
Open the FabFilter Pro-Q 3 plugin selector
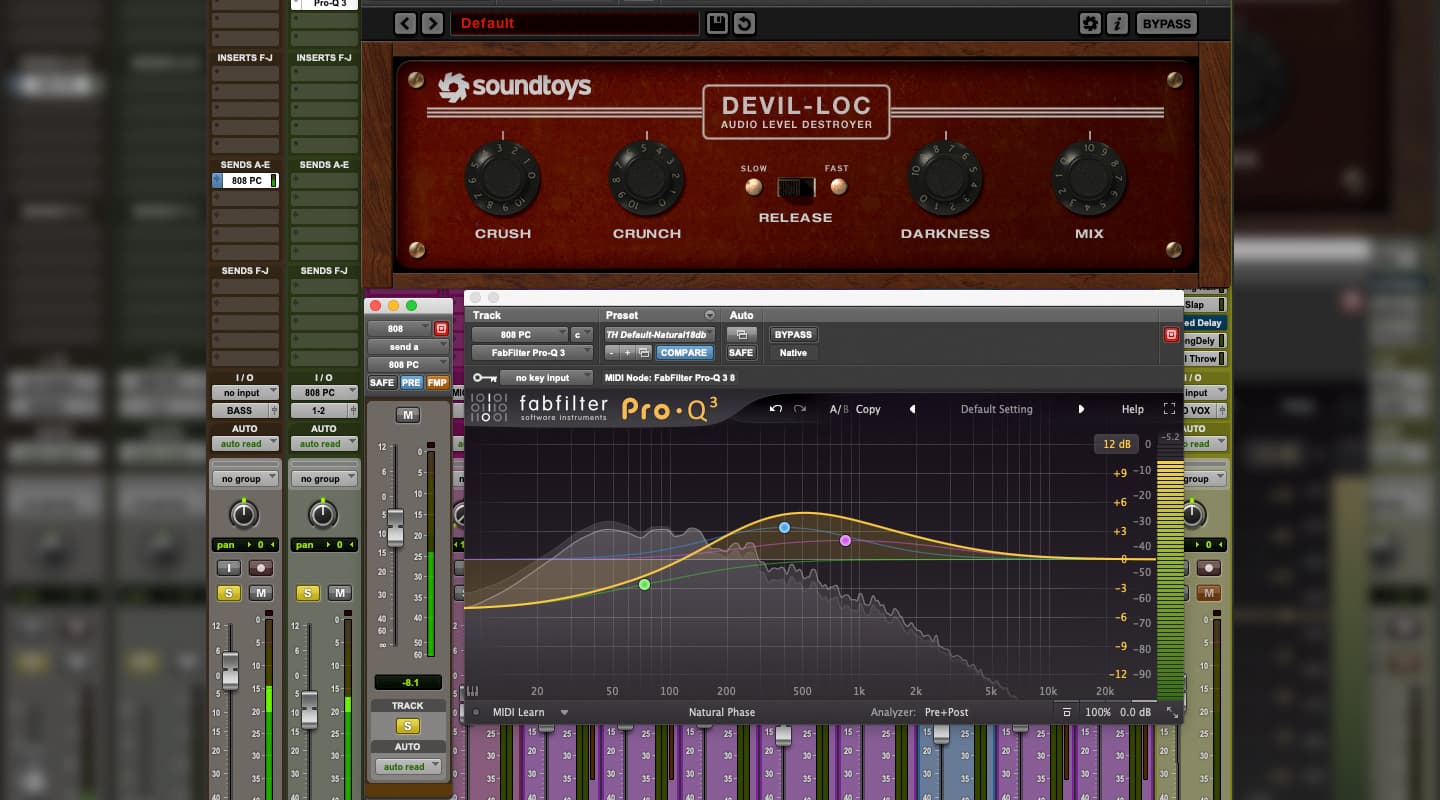click(x=532, y=353)
